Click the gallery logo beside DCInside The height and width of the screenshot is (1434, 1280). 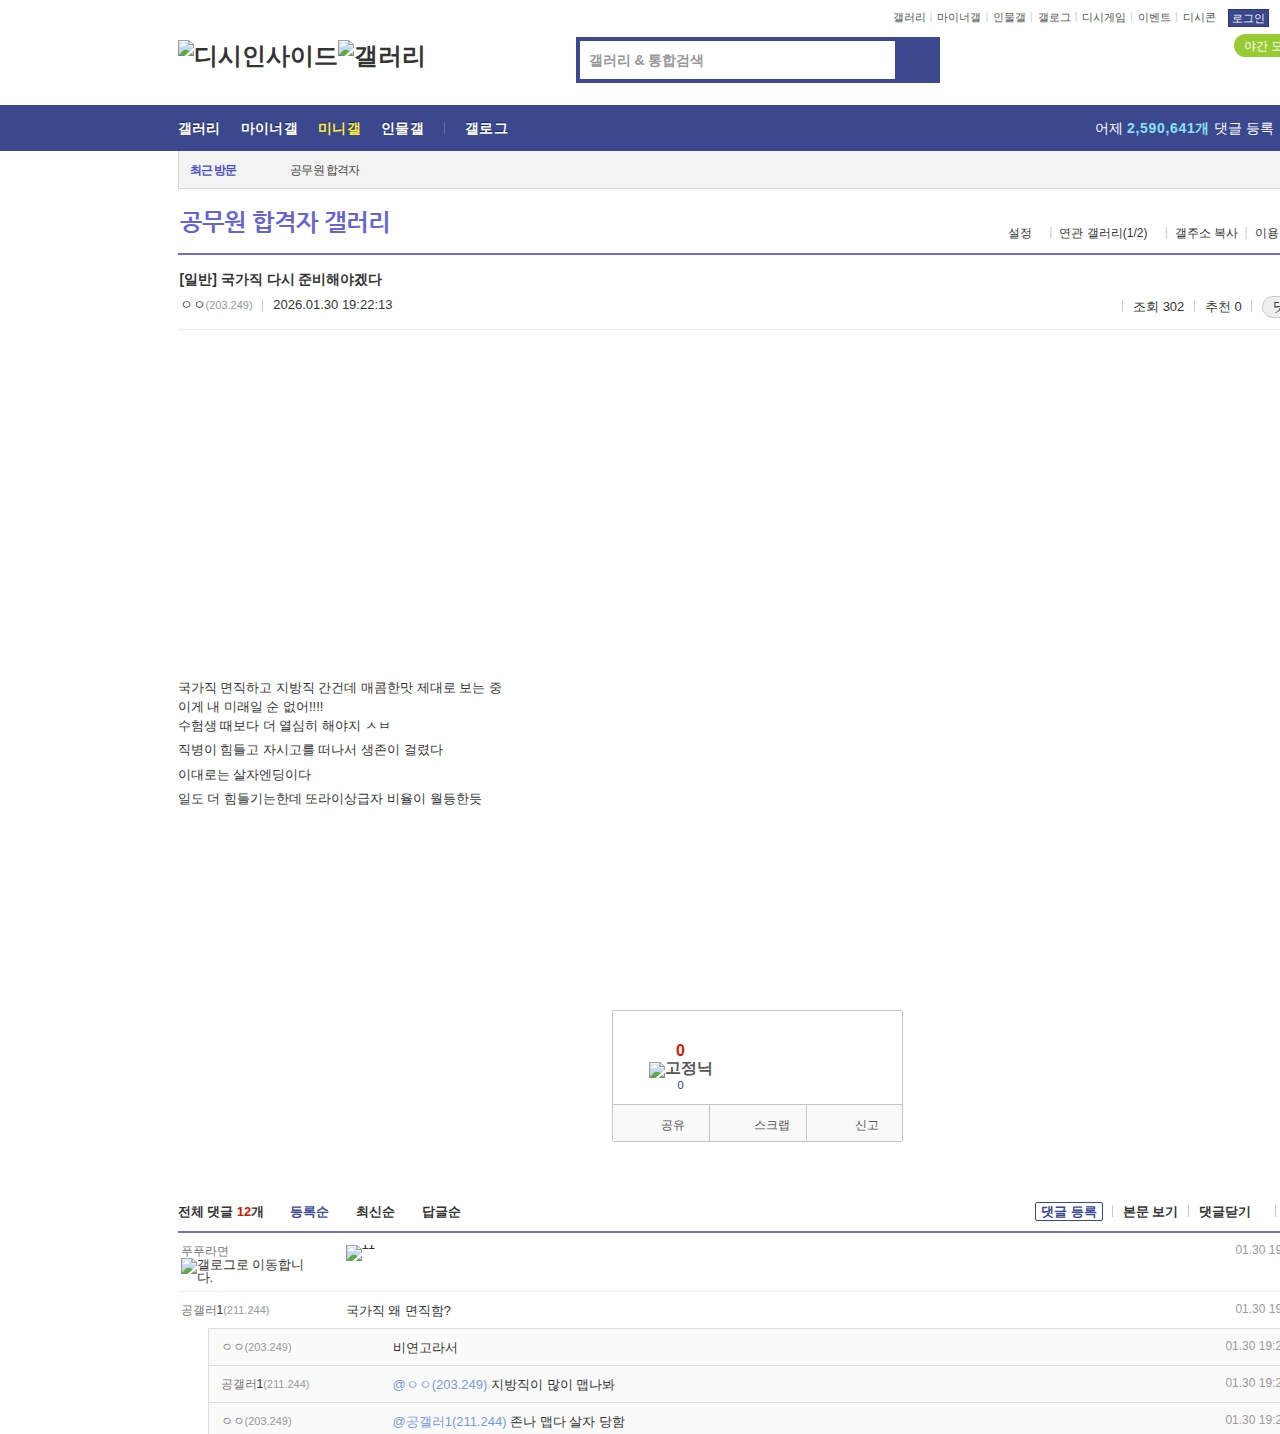pos(381,56)
